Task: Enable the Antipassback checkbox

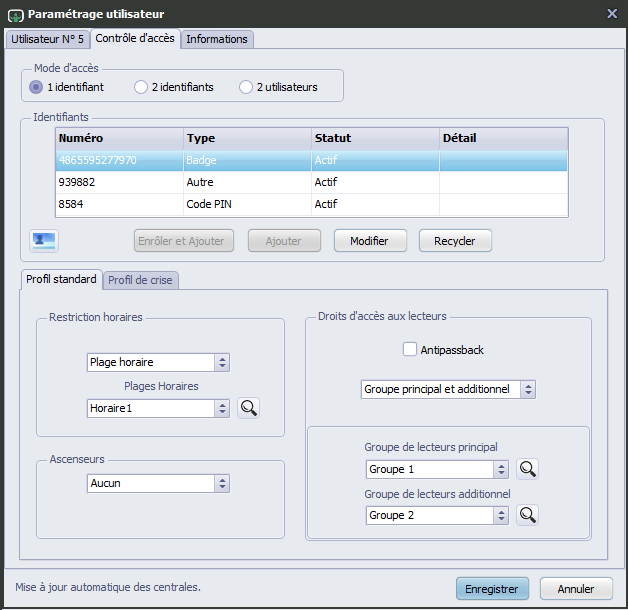Action: (x=409, y=350)
